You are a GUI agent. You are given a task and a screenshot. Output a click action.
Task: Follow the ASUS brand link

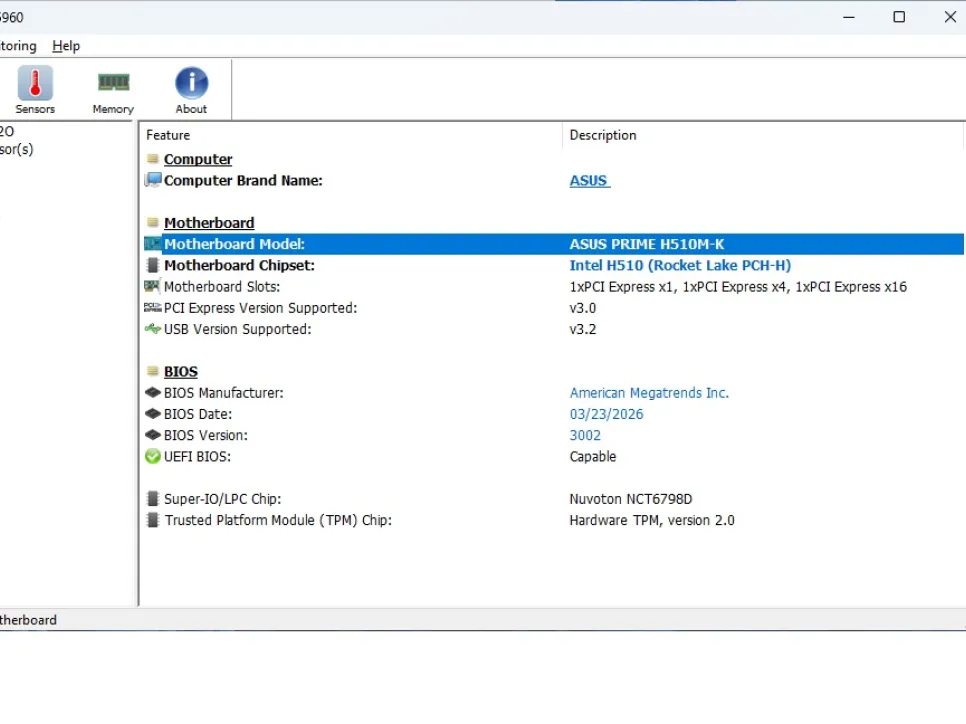coord(590,181)
